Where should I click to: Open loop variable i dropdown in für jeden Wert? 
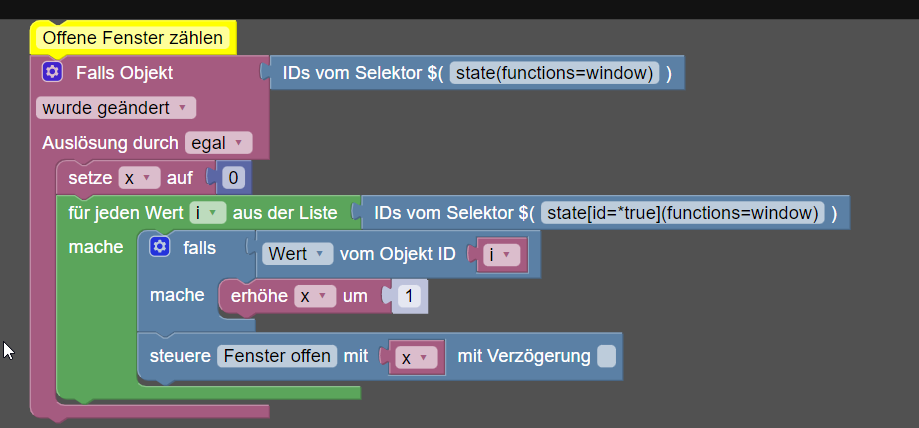[208, 213]
